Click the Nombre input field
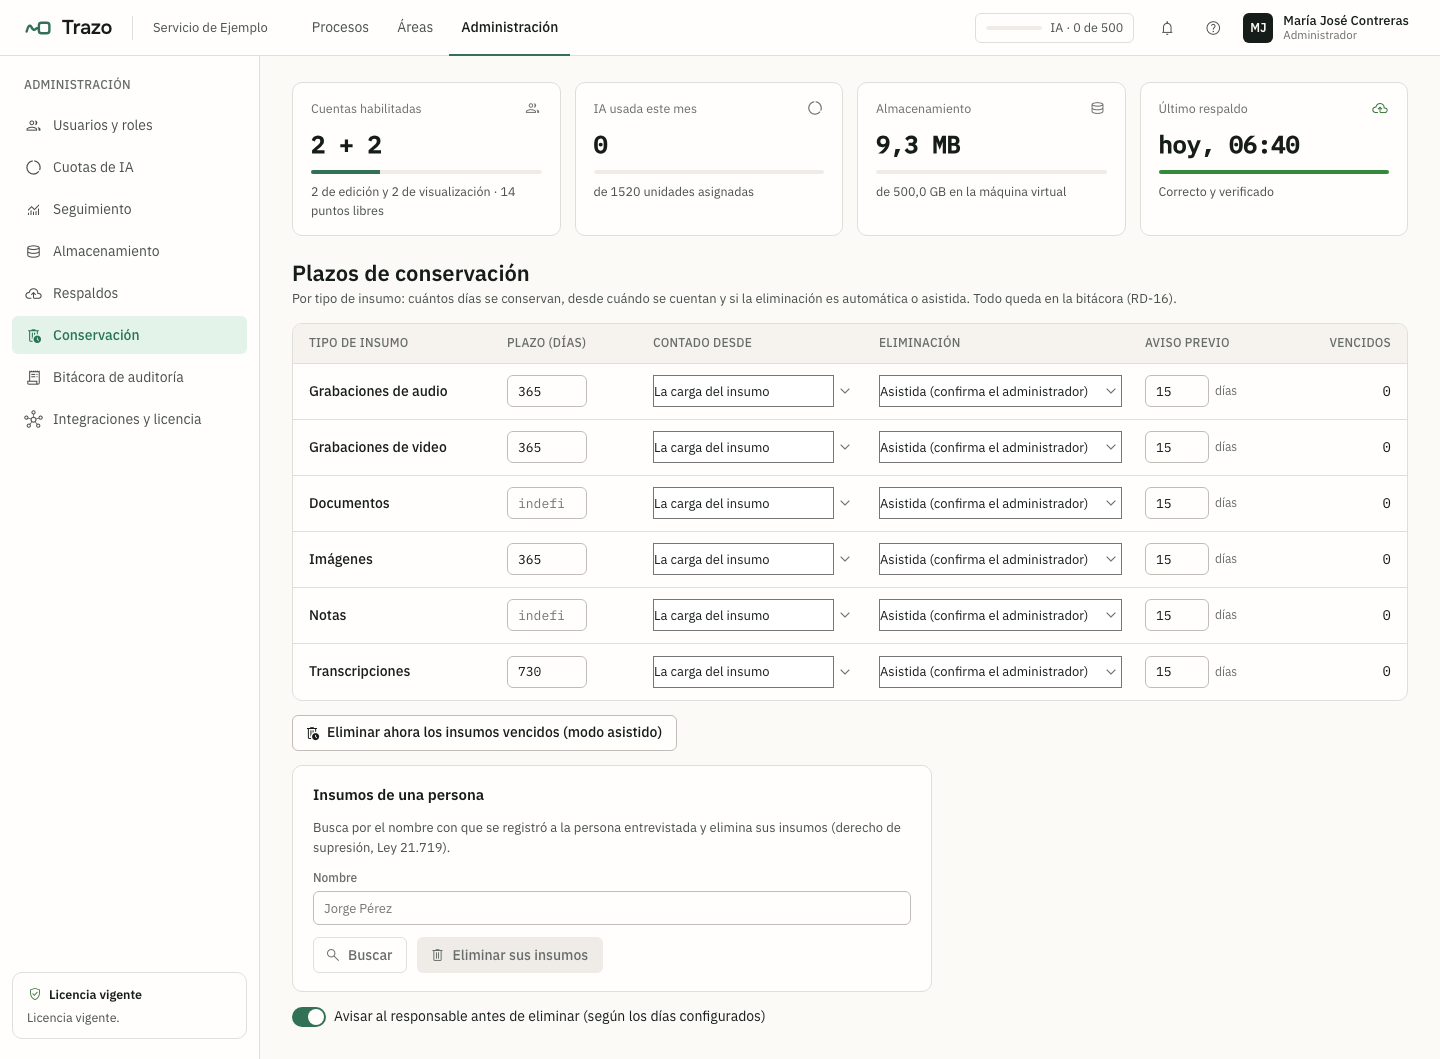 pos(612,908)
